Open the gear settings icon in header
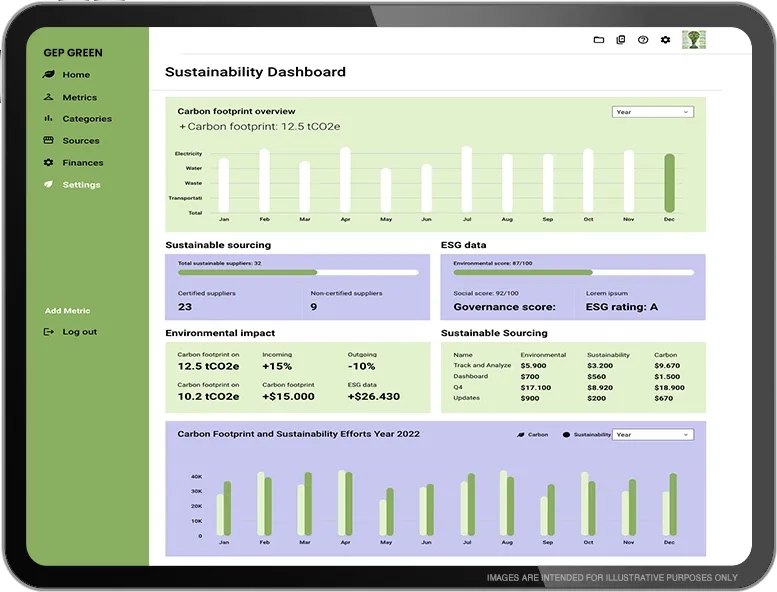This screenshot has height=592, width=777. 665,40
